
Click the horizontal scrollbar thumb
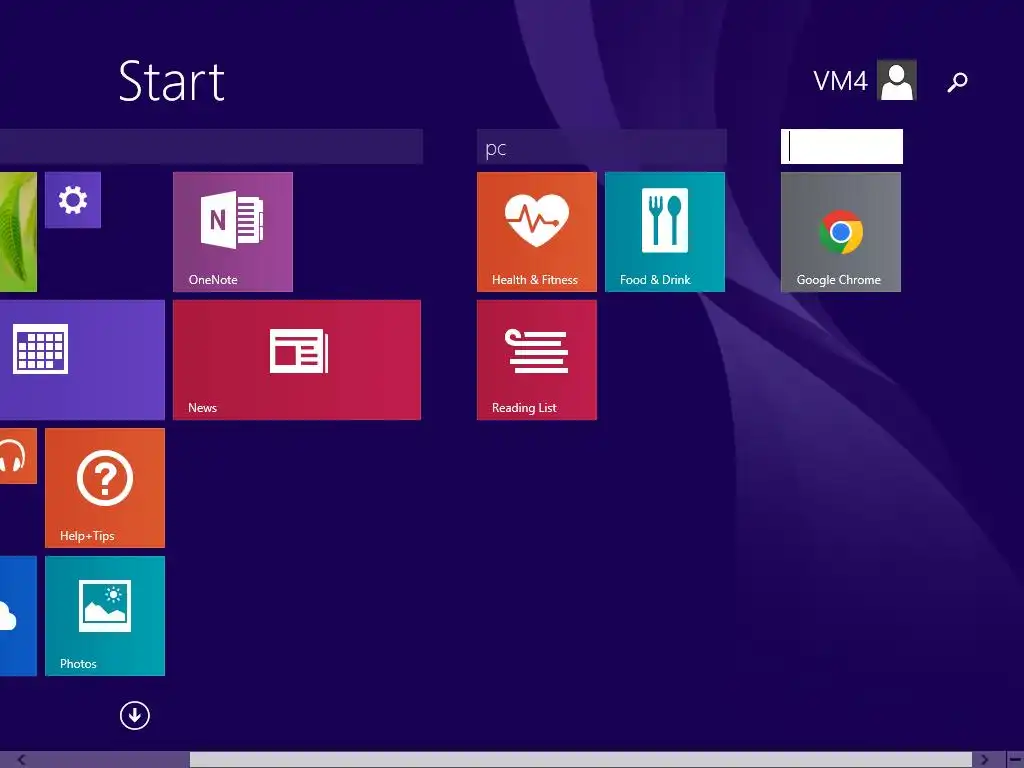click(581, 760)
